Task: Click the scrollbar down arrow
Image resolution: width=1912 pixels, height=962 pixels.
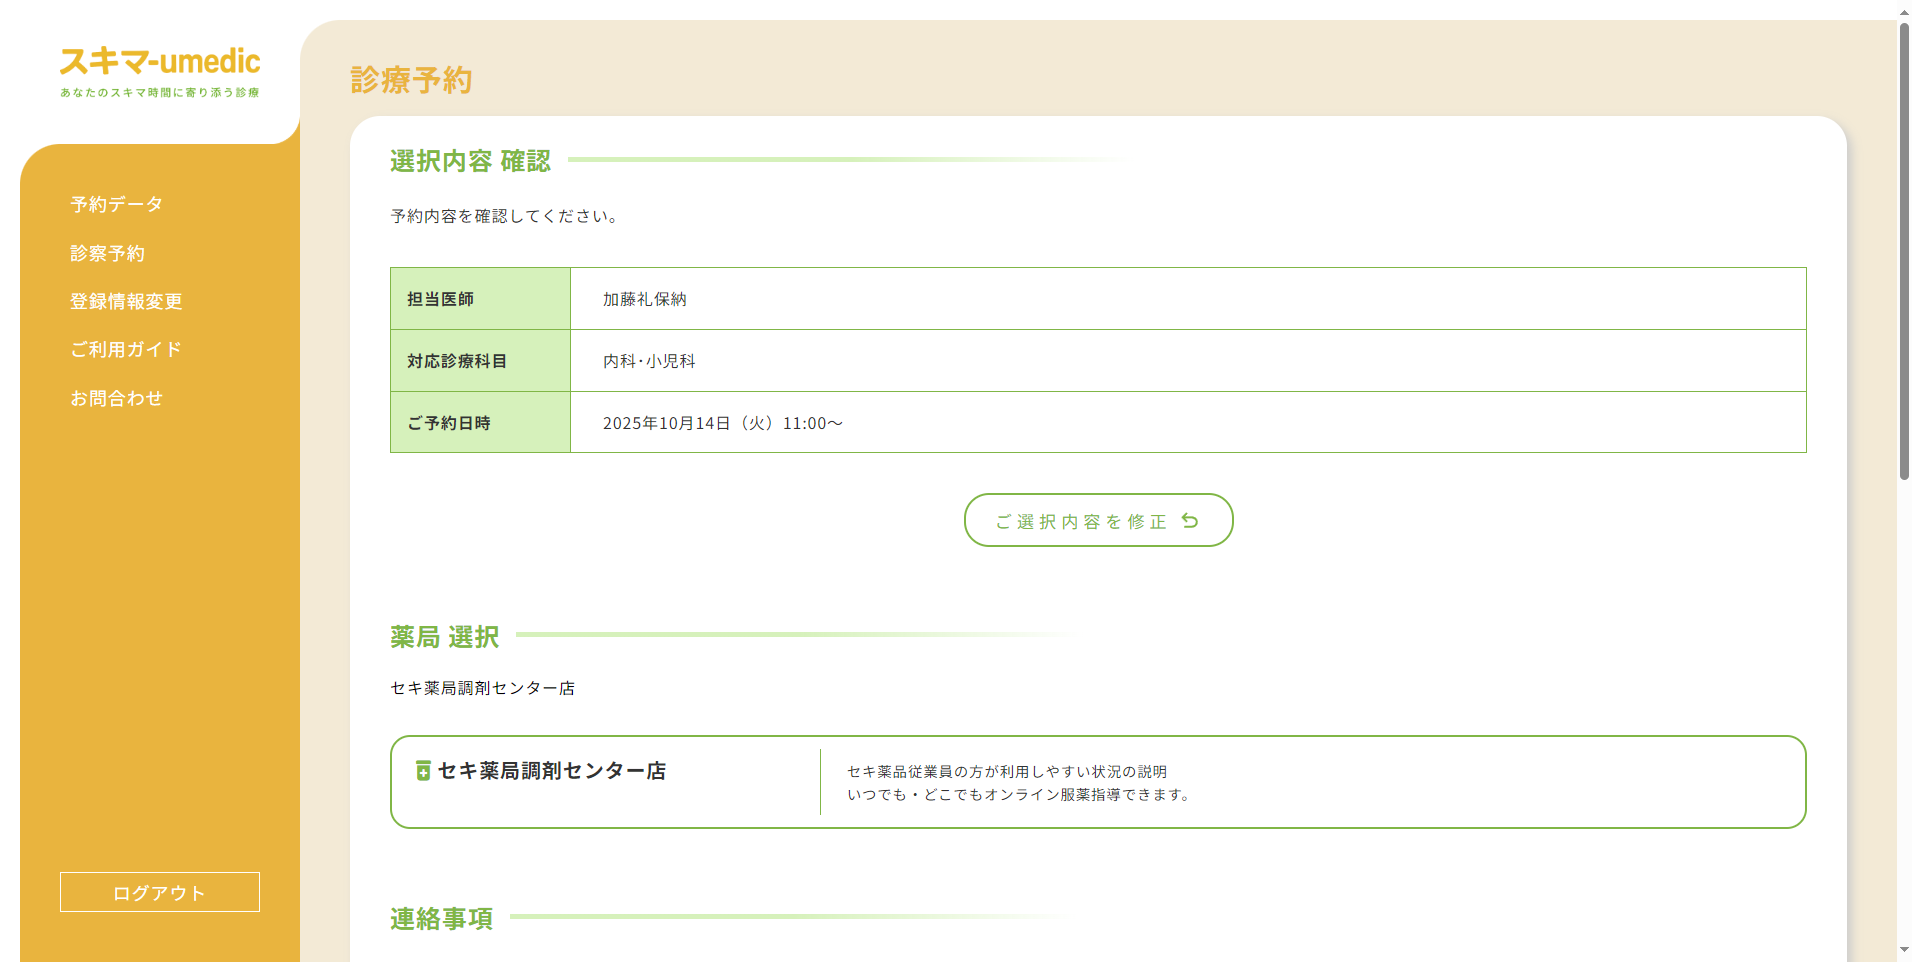Action: coord(1904,950)
